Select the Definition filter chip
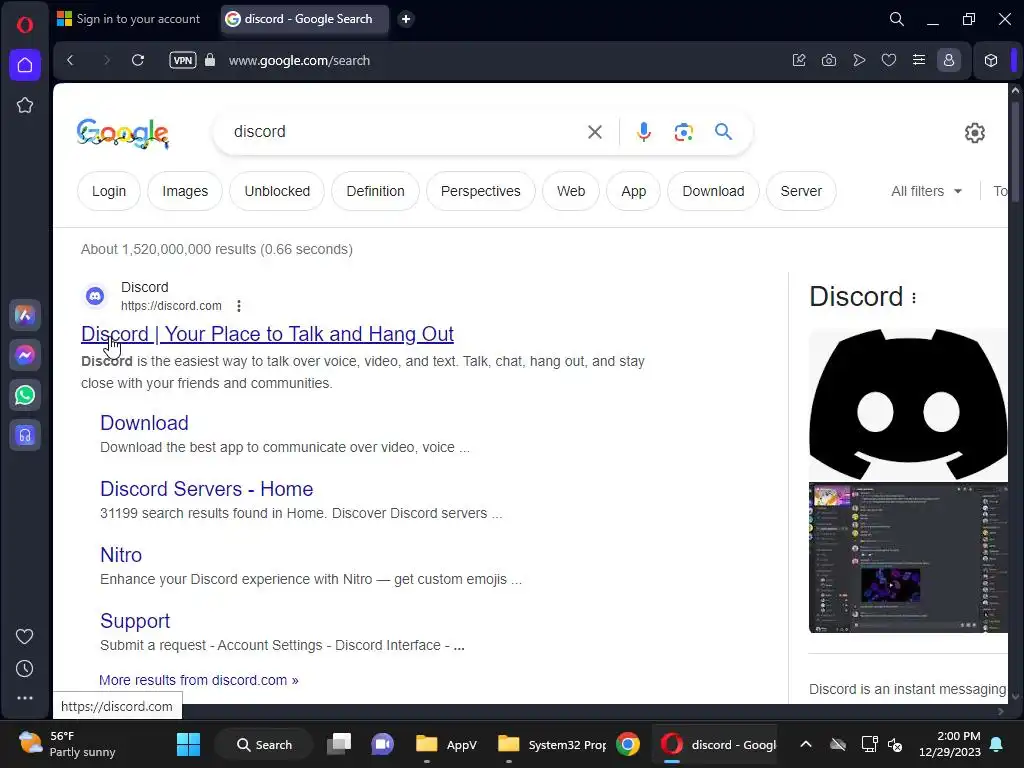Image resolution: width=1024 pixels, height=768 pixels. click(x=376, y=191)
